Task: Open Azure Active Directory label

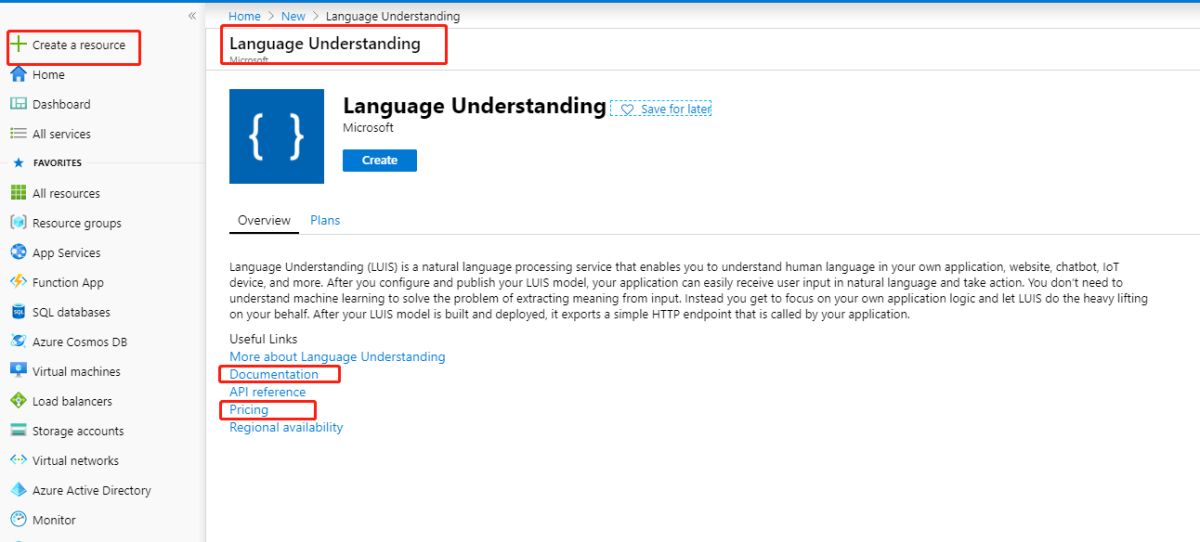Action: [92, 490]
